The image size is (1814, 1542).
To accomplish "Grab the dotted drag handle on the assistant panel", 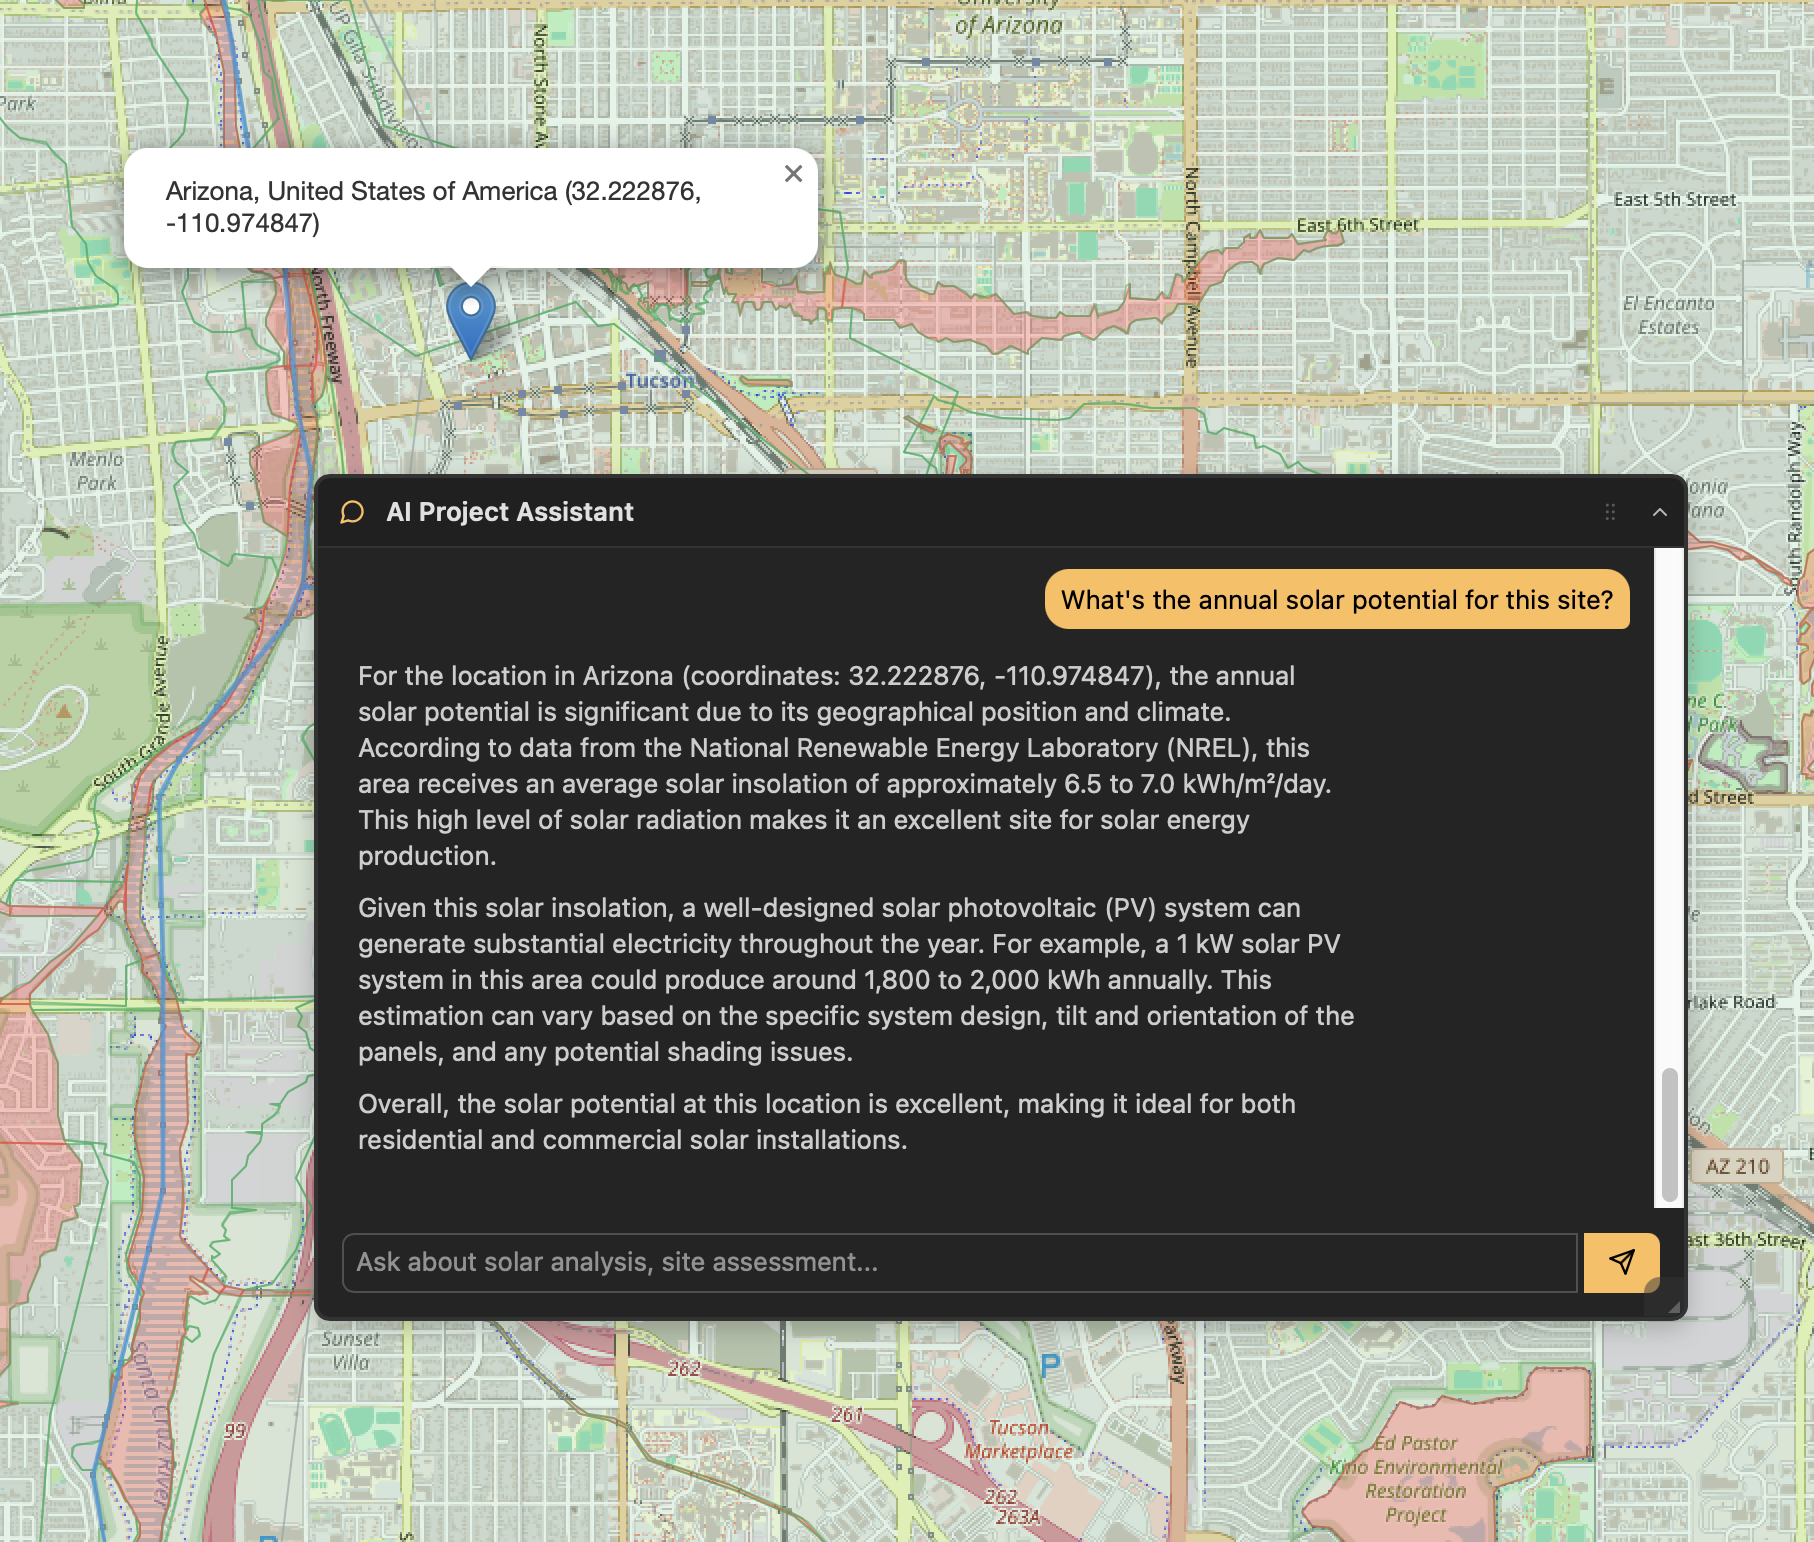I will coord(1610,512).
